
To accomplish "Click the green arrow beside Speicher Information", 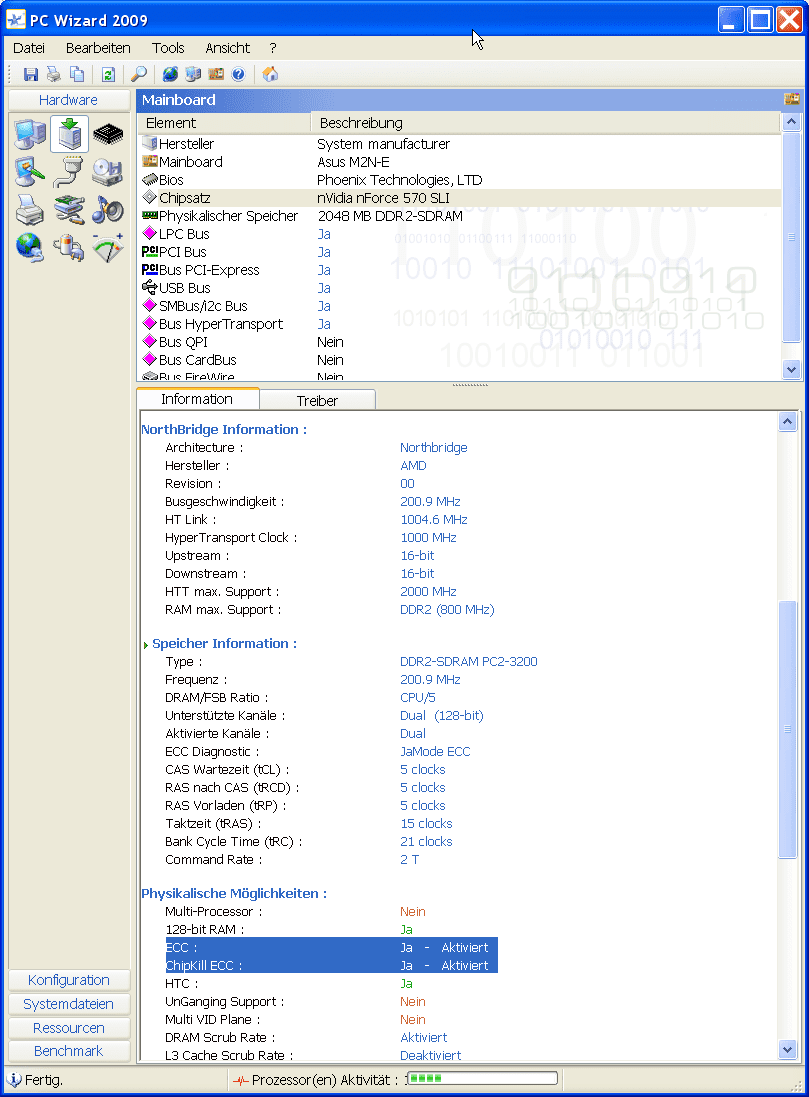I will click(146, 645).
